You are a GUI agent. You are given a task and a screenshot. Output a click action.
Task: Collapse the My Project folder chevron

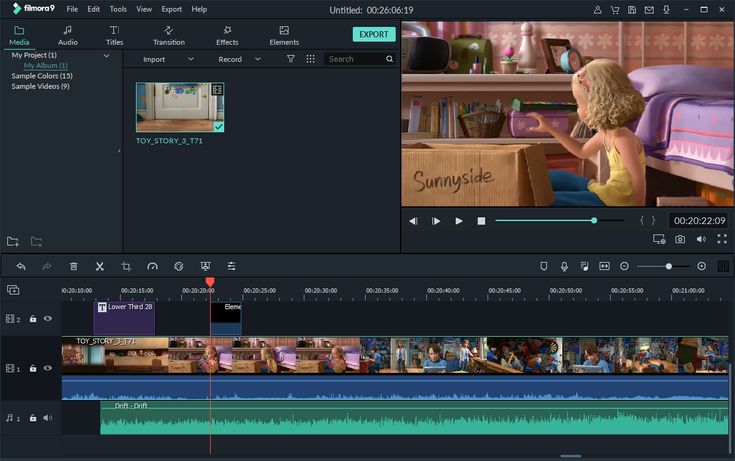106,55
